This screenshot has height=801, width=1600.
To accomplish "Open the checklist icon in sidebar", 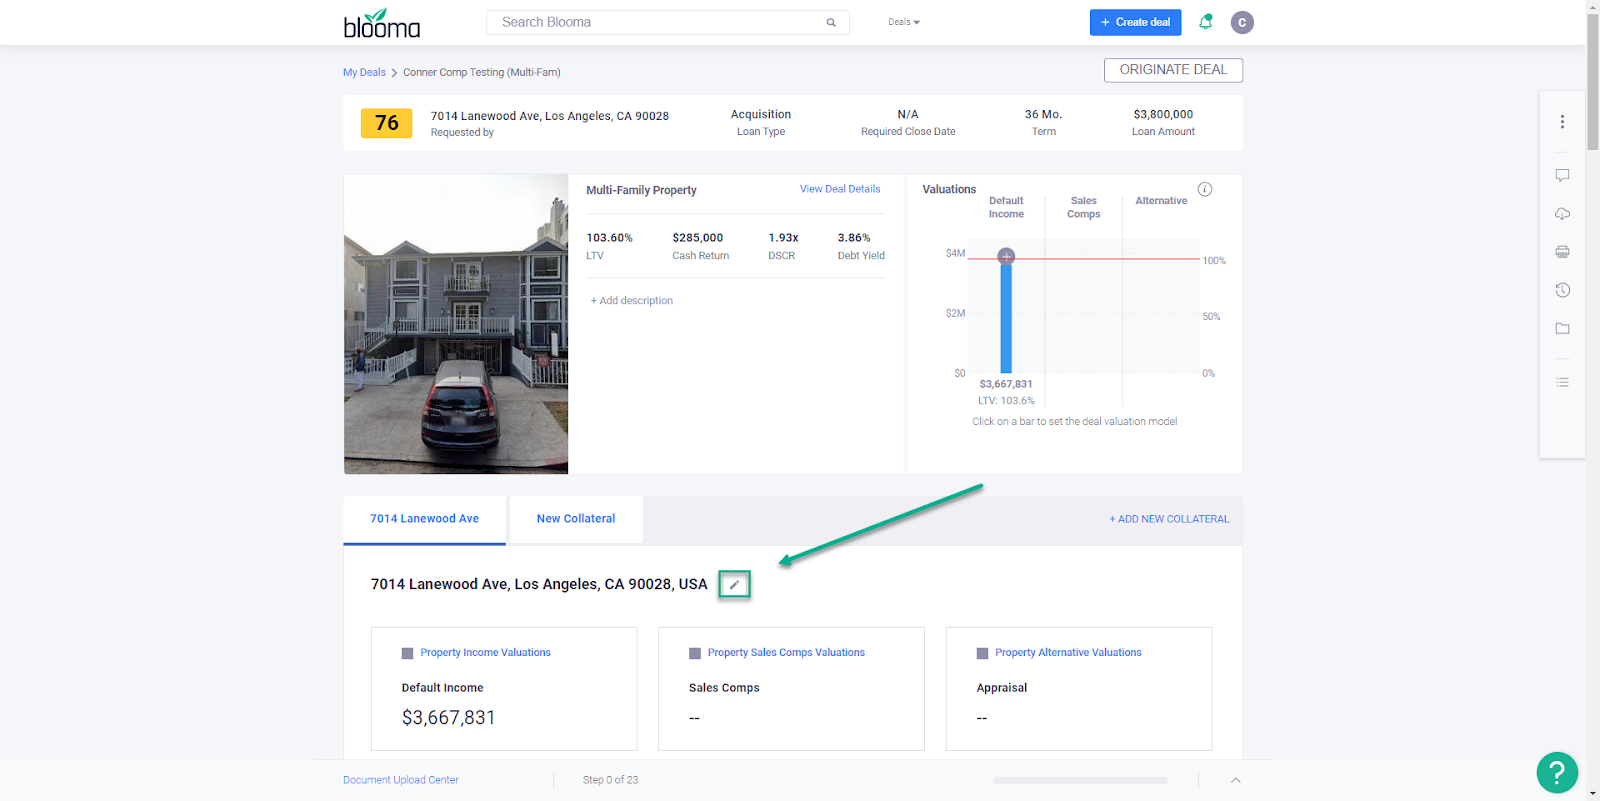I will [x=1562, y=383].
